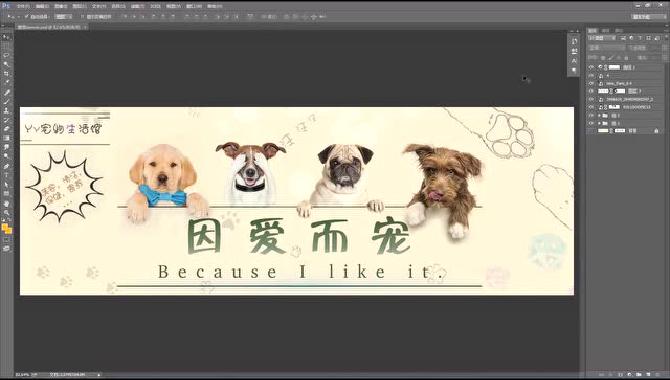Select the Eraser tool

[6, 129]
